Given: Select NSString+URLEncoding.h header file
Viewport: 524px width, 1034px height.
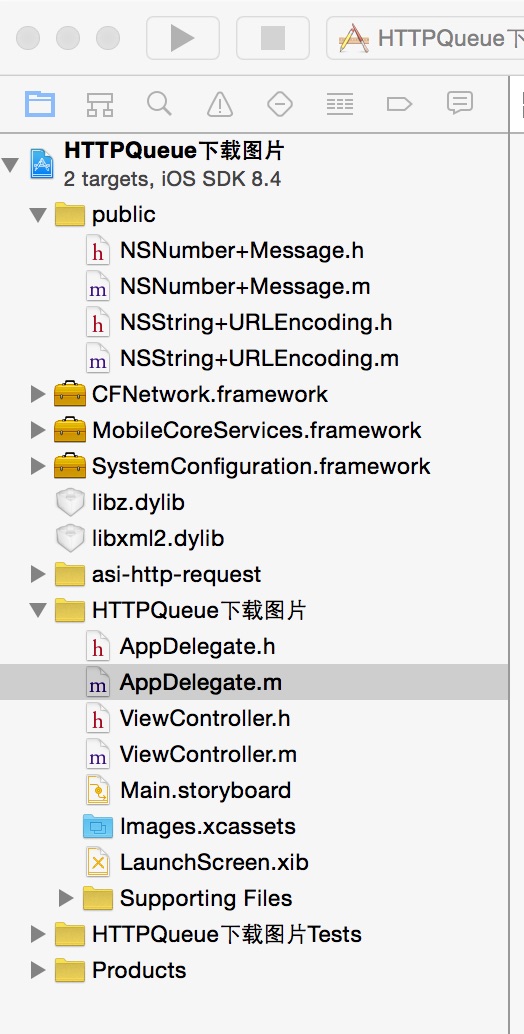Looking at the screenshot, I should 254,322.
